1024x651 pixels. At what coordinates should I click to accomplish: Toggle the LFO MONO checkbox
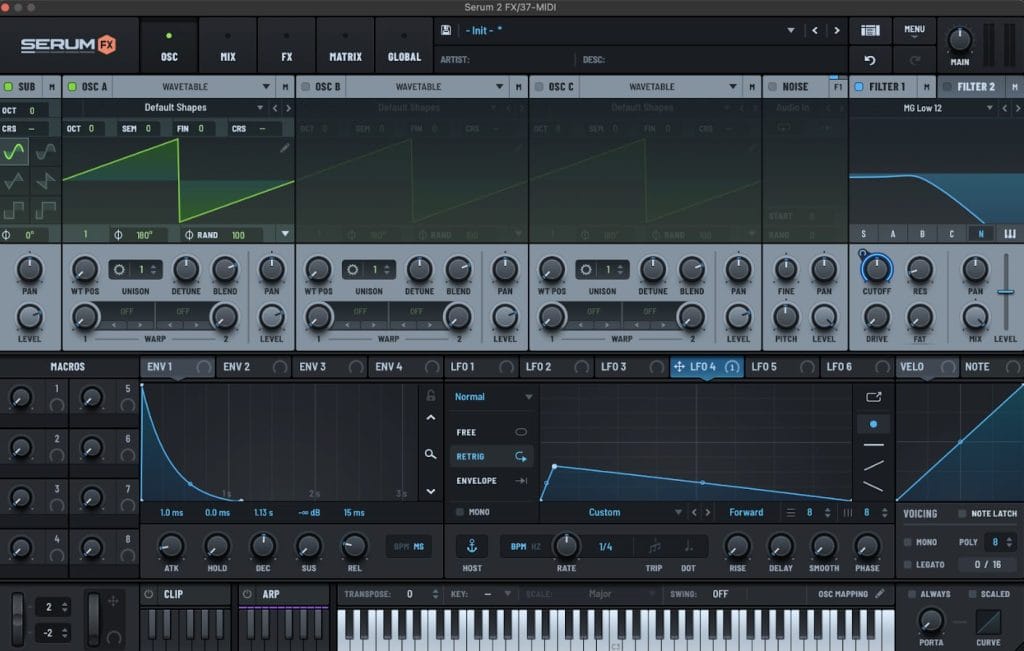(x=460, y=512)
